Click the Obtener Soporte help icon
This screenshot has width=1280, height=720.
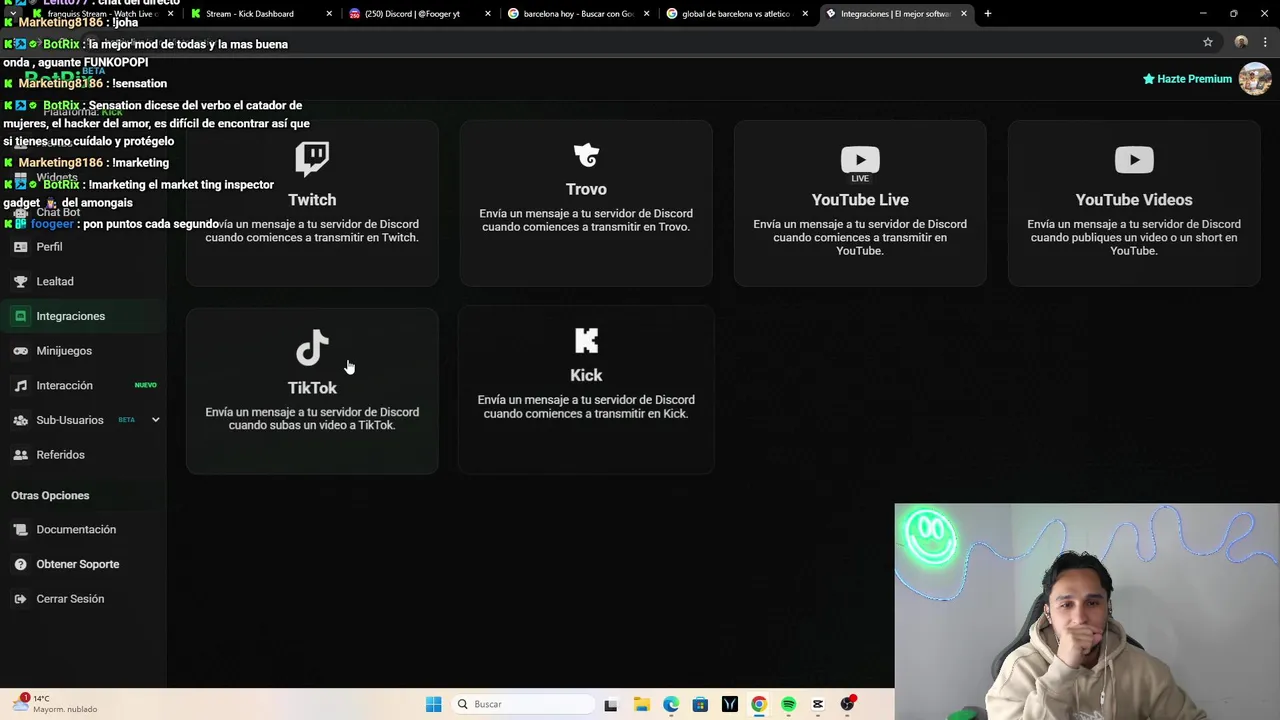20,564
